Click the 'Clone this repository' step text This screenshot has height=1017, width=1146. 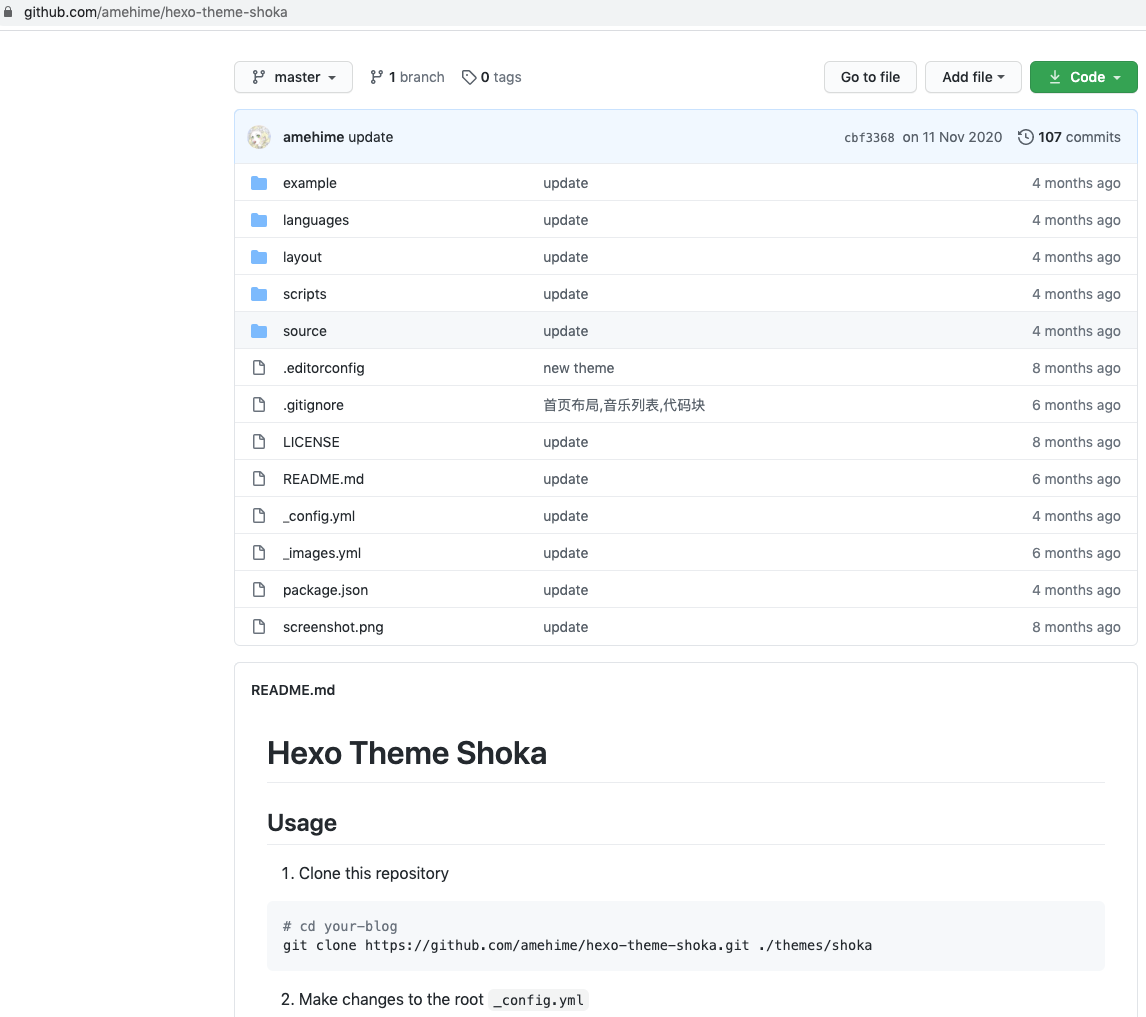(x=373, y=873)
